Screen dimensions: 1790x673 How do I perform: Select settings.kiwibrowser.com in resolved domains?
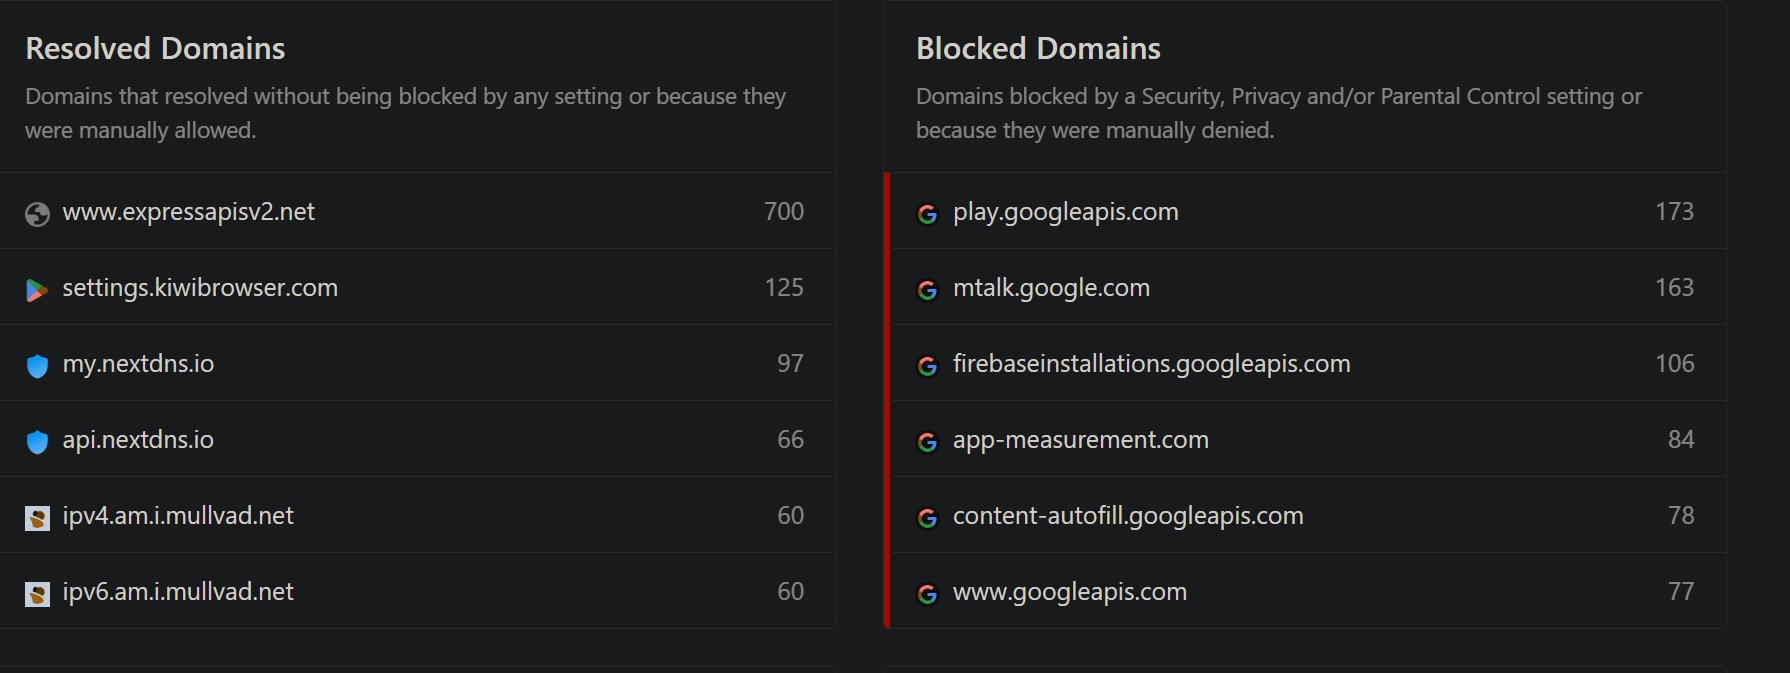200,288
